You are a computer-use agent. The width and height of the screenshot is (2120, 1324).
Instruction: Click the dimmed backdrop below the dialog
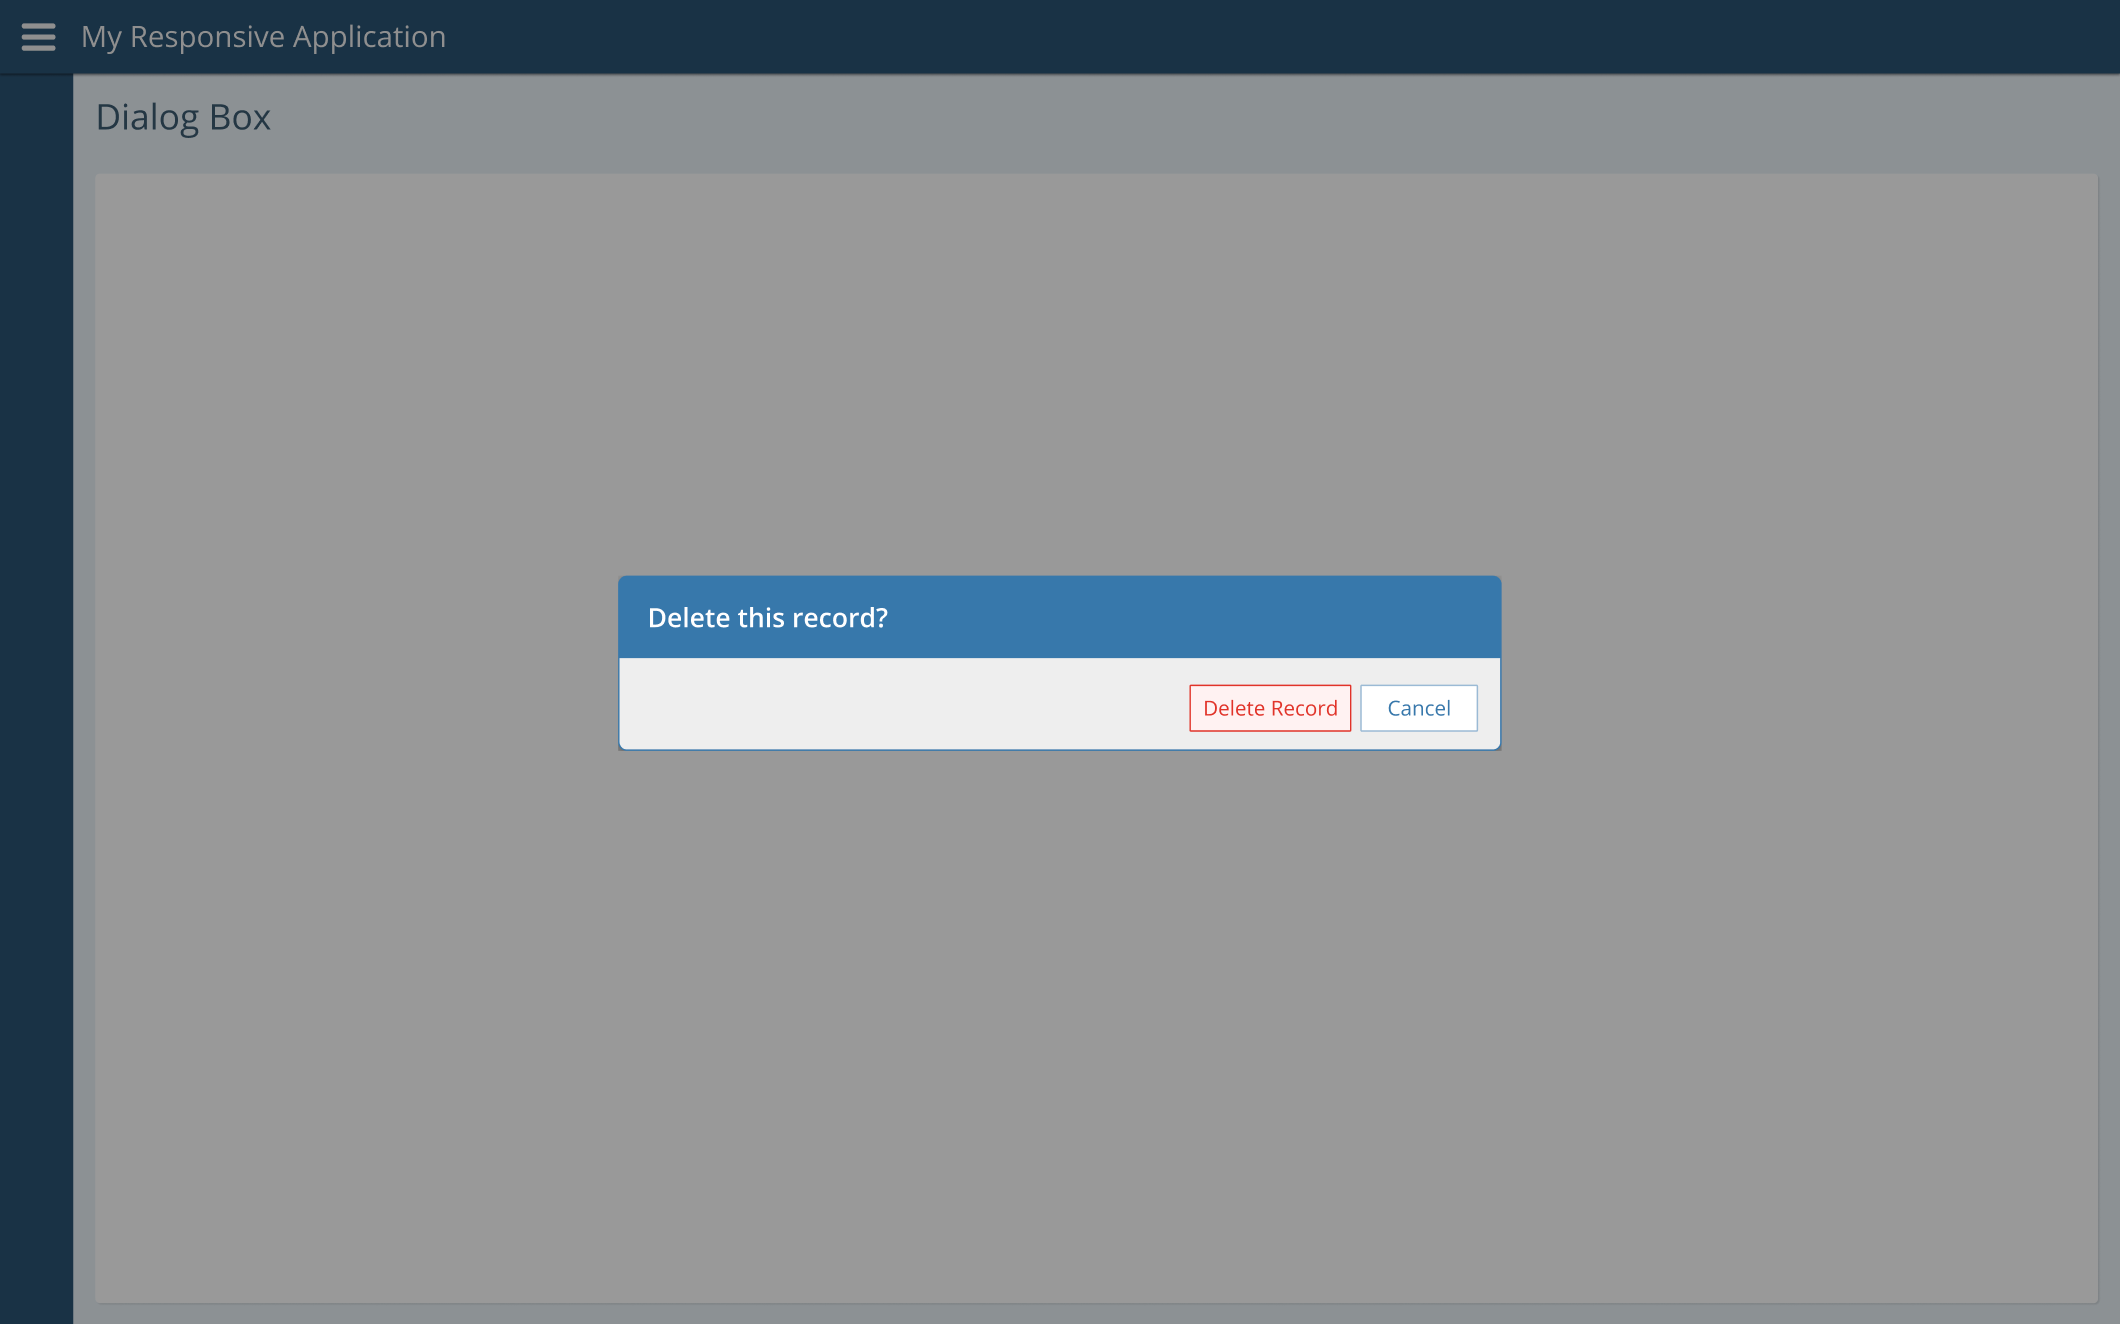(1060, 1000)
